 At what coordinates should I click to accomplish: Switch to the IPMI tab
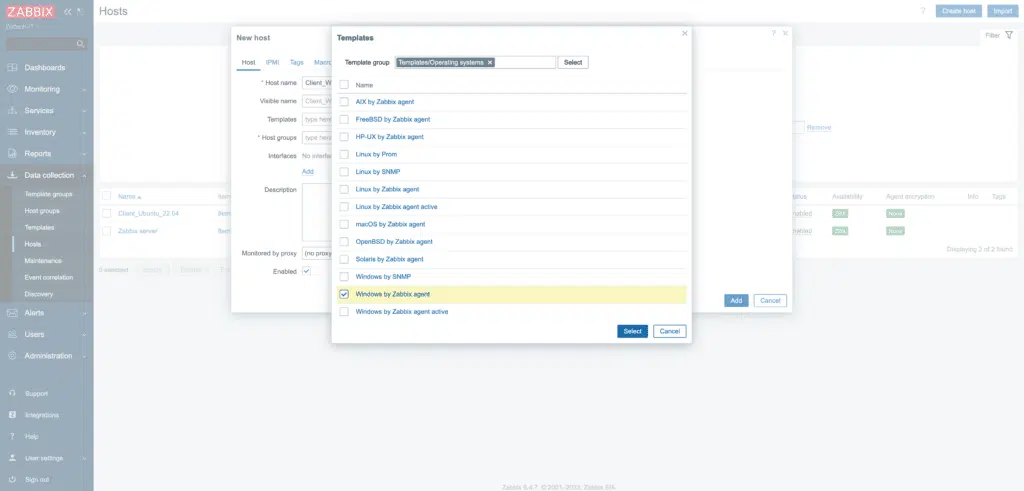[272, 63]
